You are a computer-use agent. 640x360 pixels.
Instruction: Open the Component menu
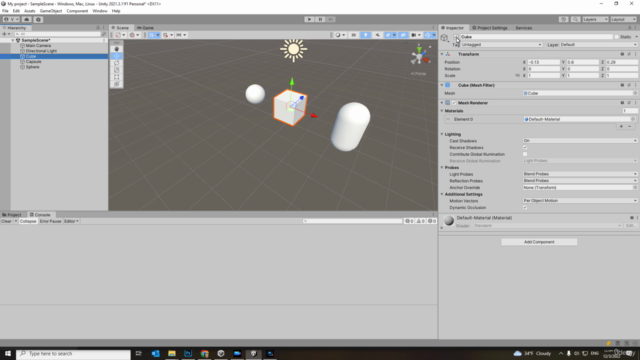[x=77, y=11]
